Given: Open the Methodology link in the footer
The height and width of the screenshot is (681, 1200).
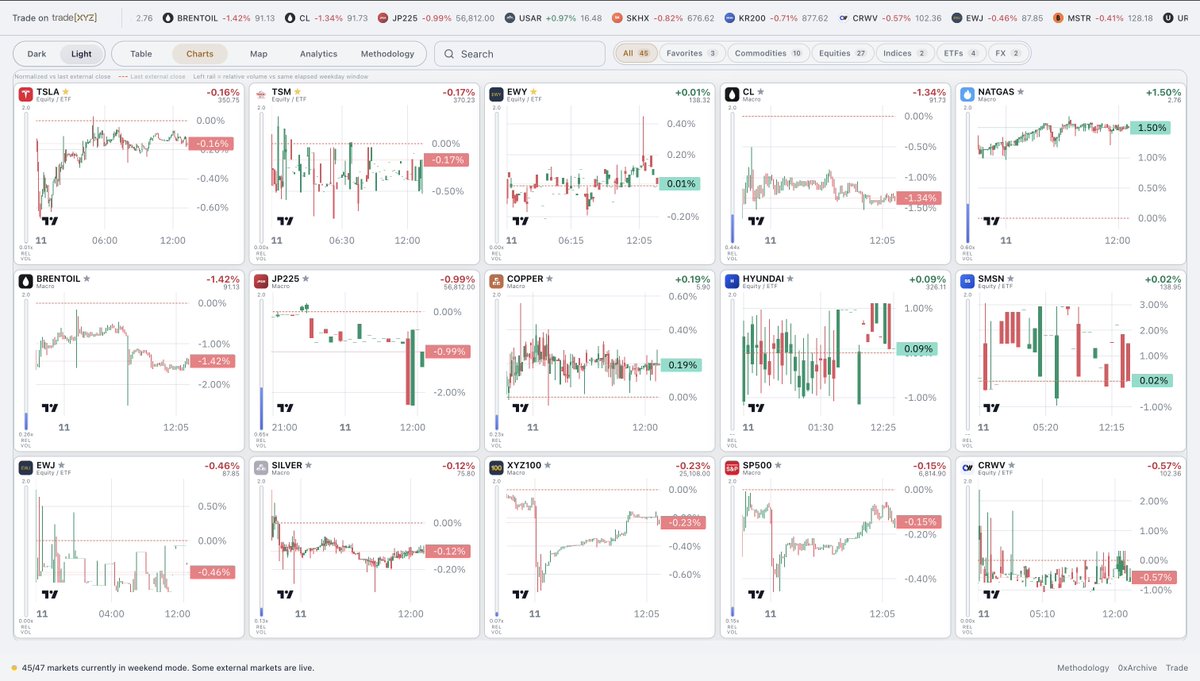Looking at the screenshot, I should coord(1083,668).
